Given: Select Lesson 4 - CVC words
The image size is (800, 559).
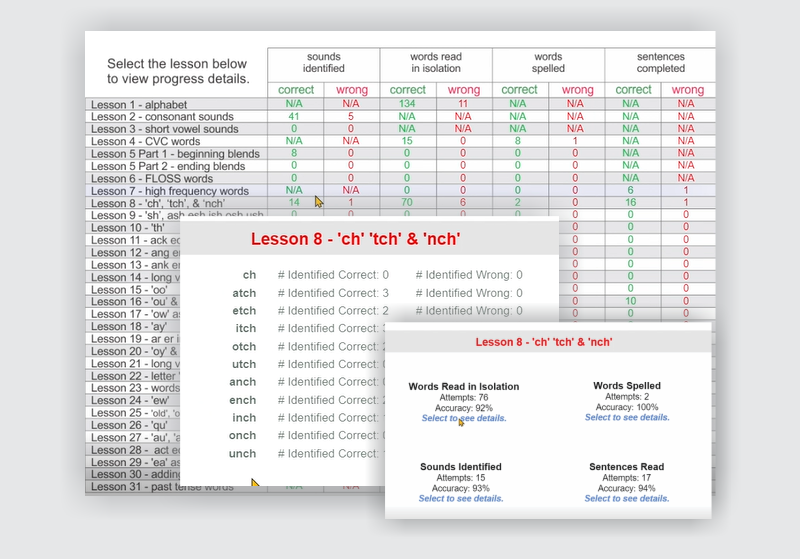Looking at the screenshot, I should pos(145,141).
